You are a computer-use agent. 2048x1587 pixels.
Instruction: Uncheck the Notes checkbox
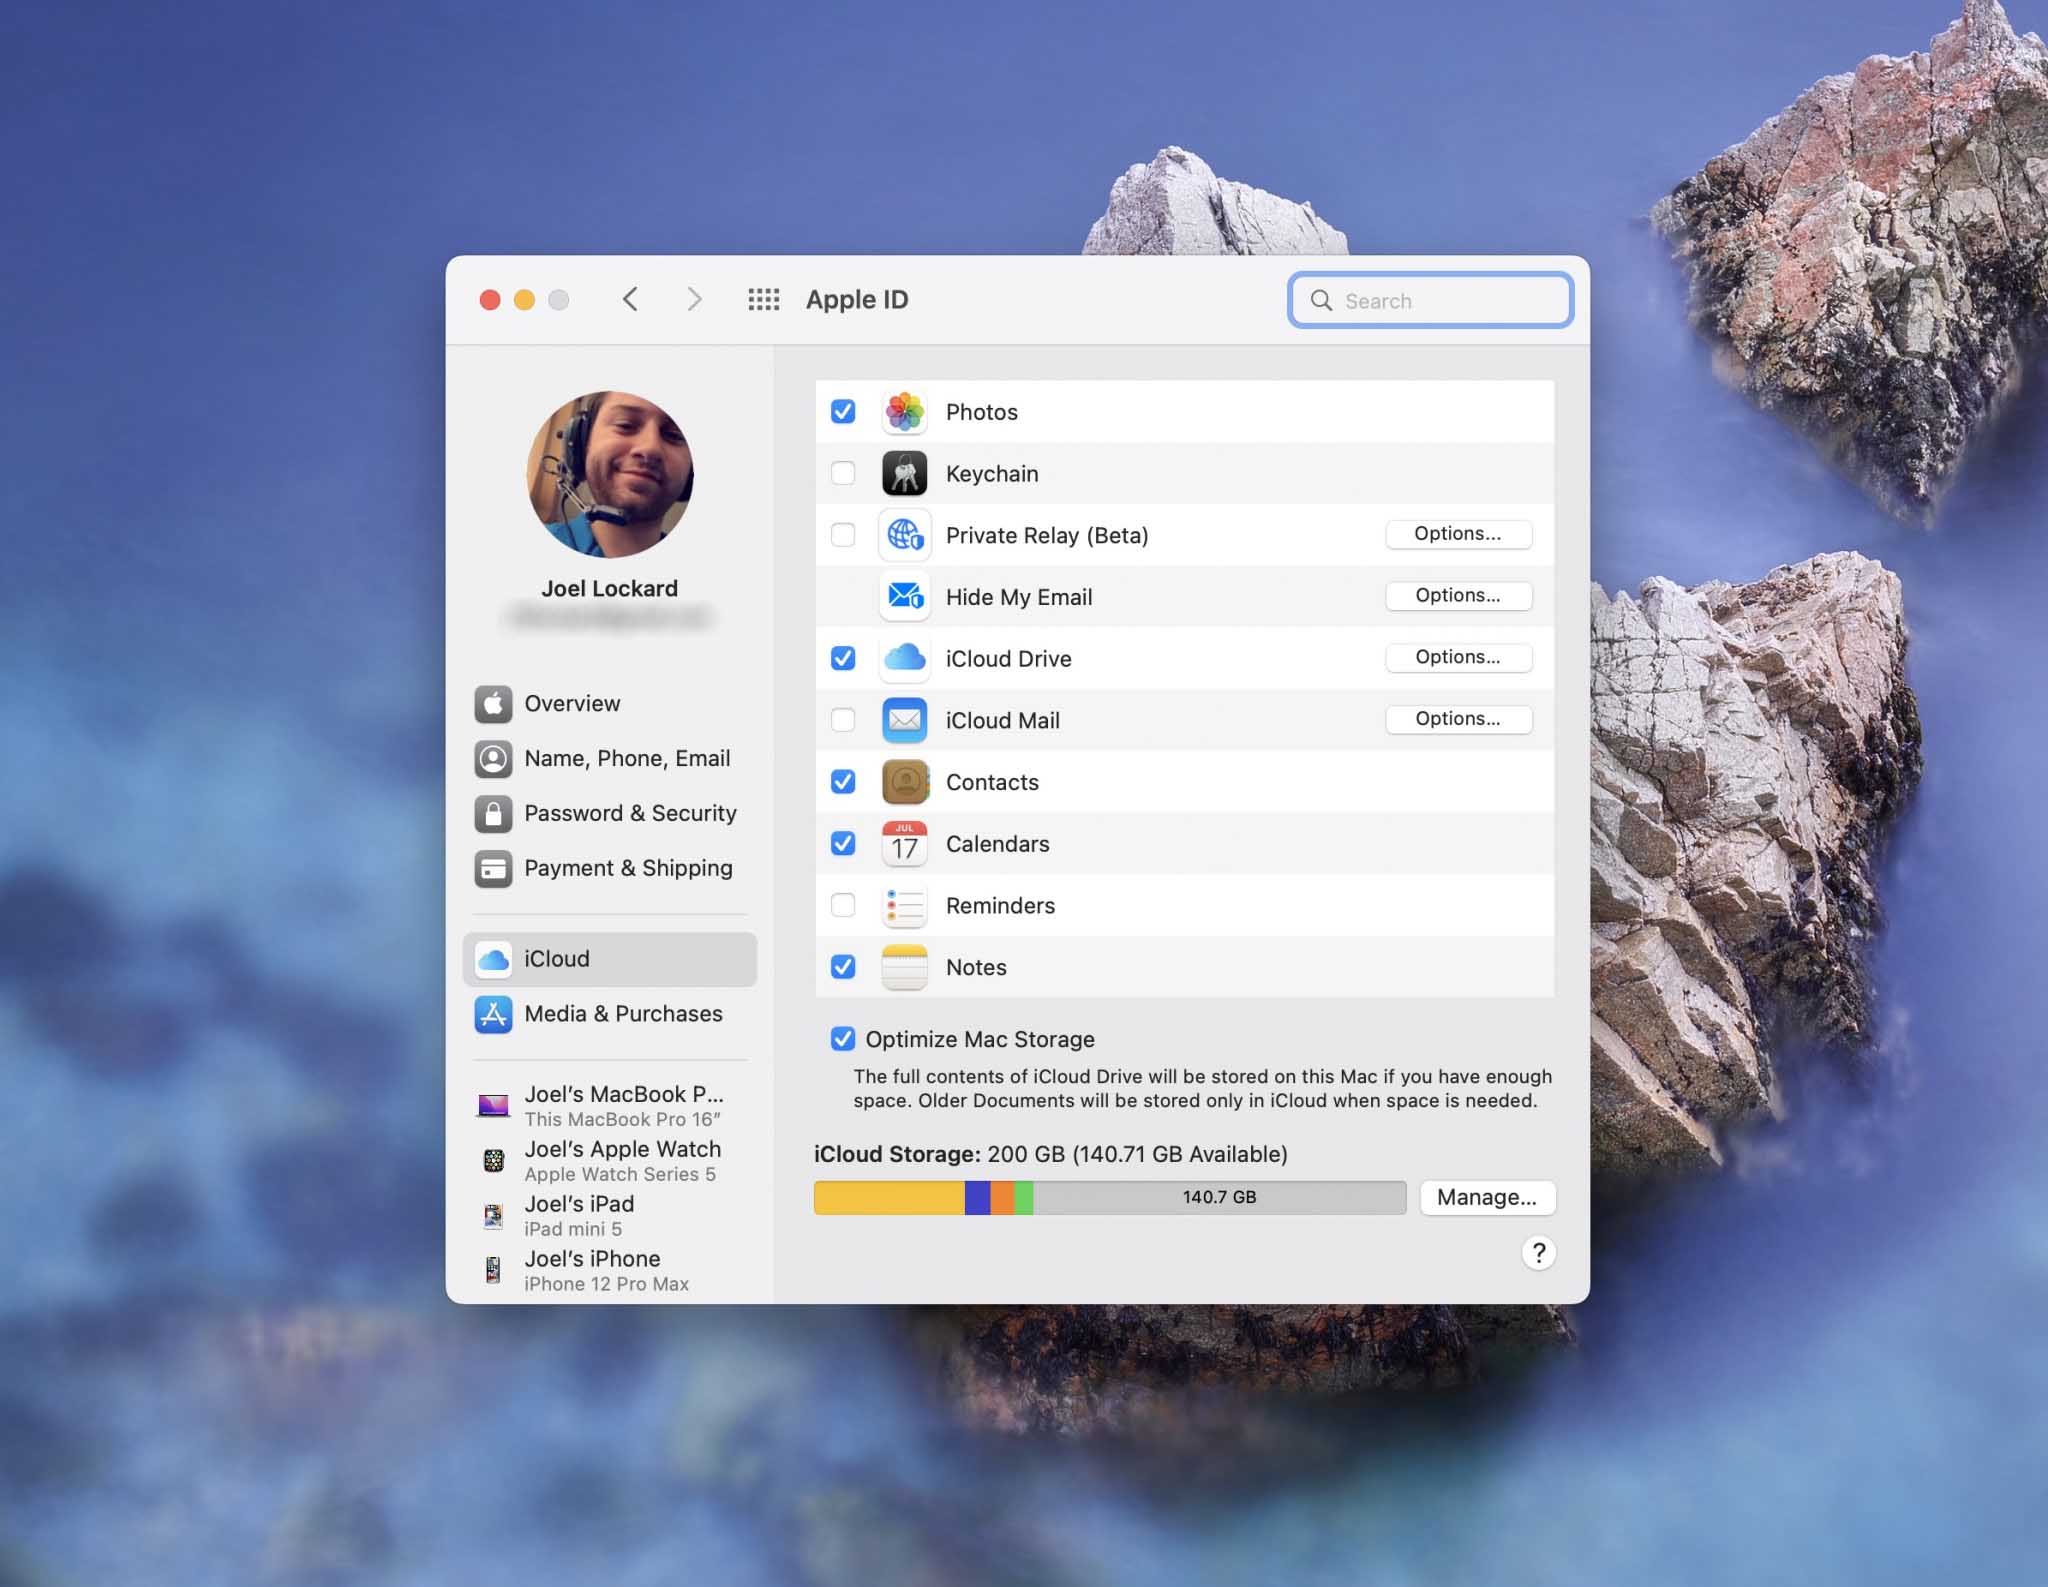pos(843,967)
